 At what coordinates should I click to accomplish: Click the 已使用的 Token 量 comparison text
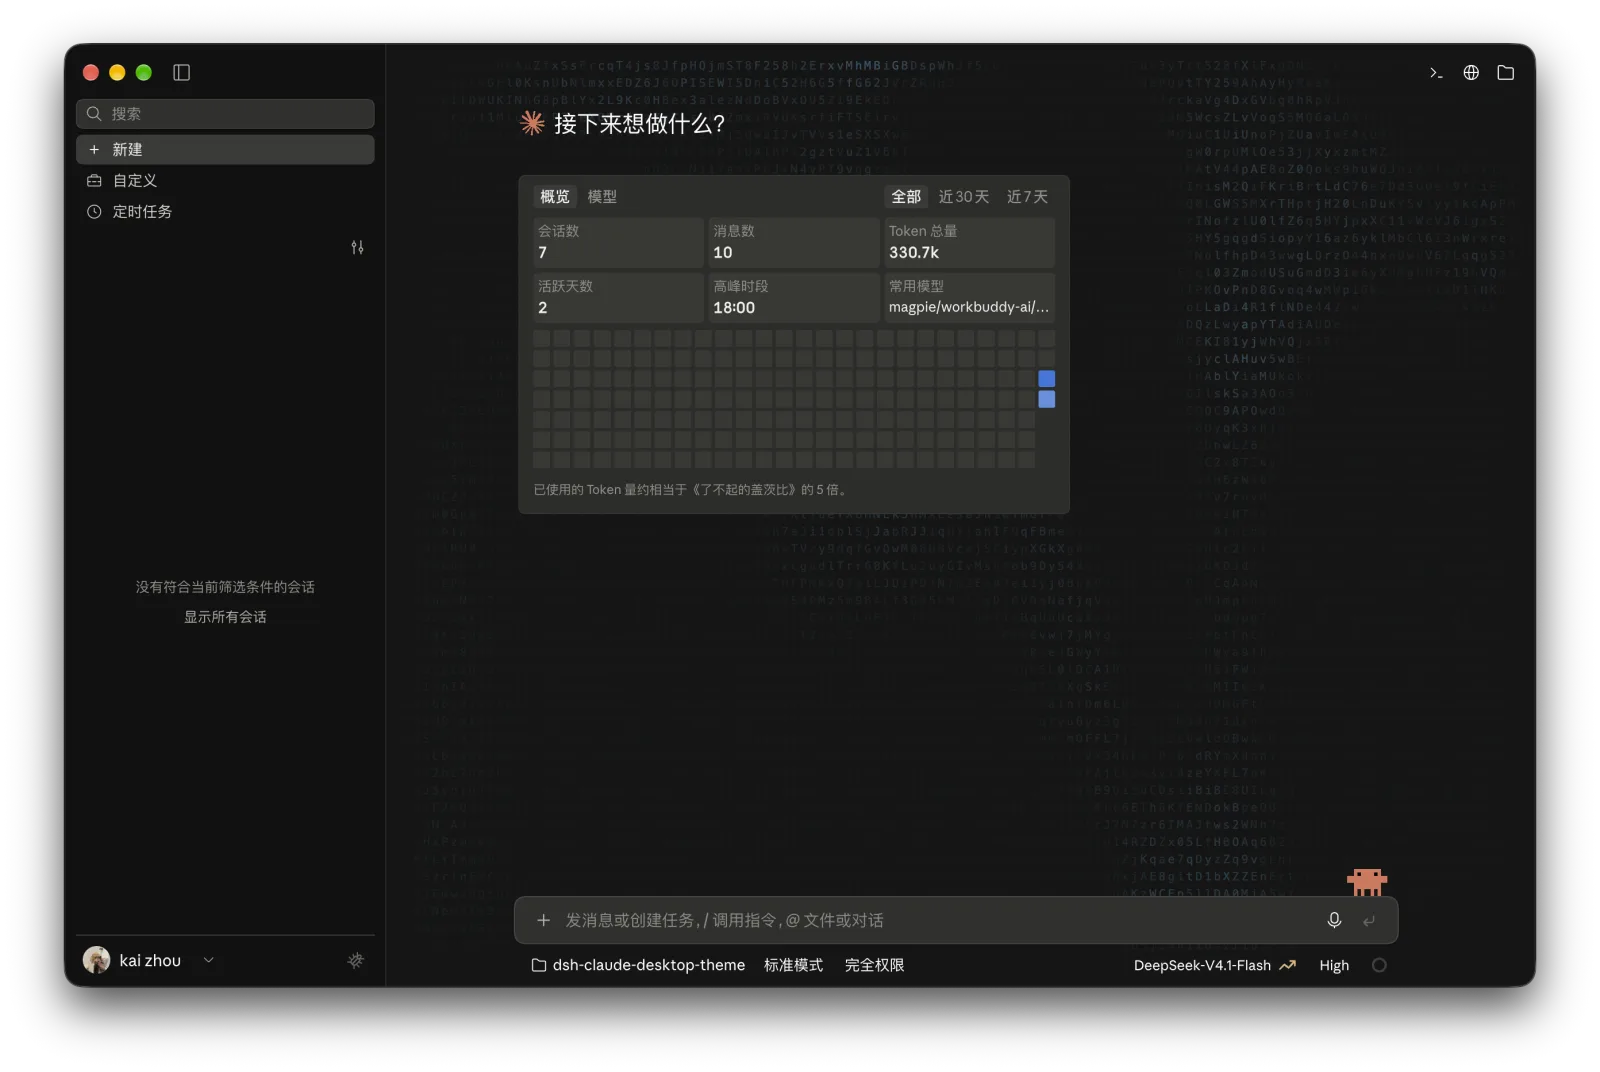(692, 490)
